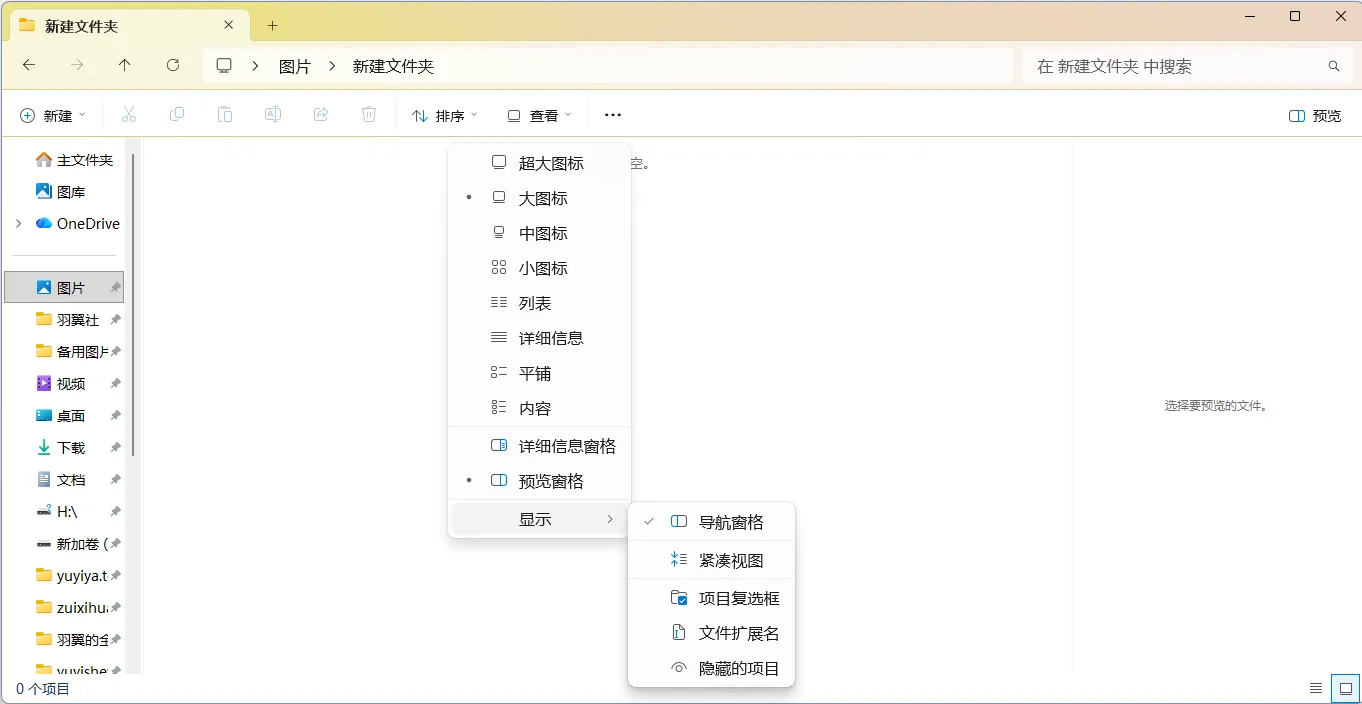This screenshot has height=704, width=1362.
Task: Click 新建文件夹 in the address path
Action: 393,66
